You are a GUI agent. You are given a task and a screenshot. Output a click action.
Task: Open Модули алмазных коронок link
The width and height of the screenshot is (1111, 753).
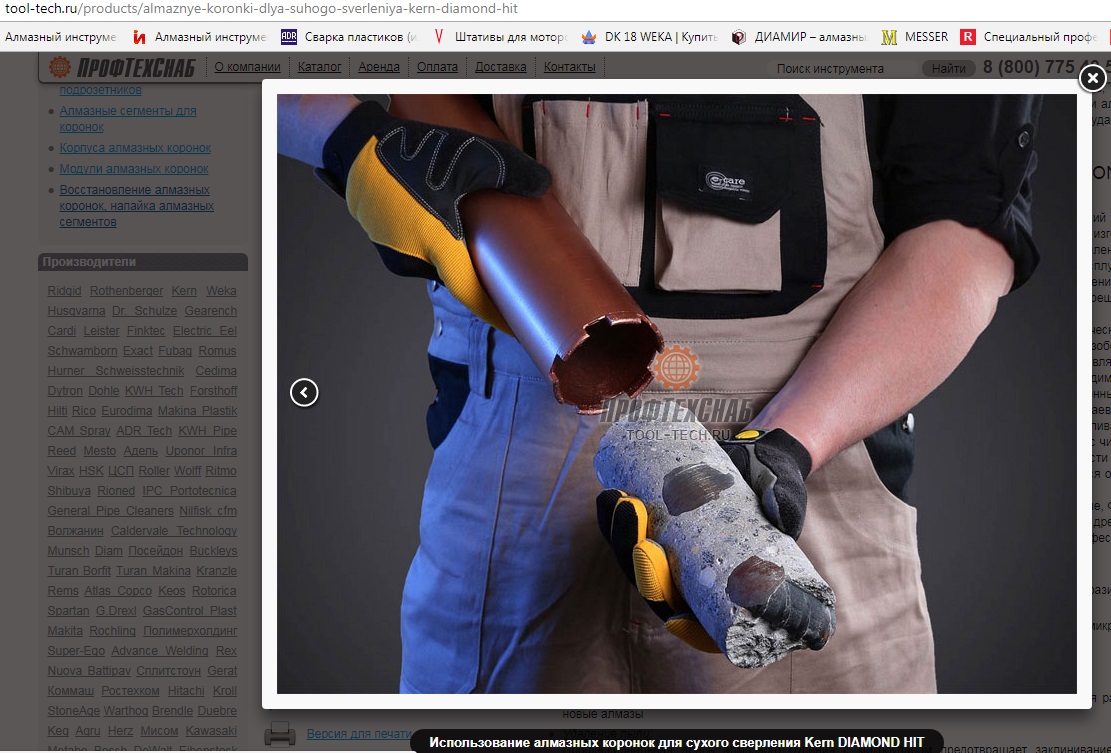(134, 169)
